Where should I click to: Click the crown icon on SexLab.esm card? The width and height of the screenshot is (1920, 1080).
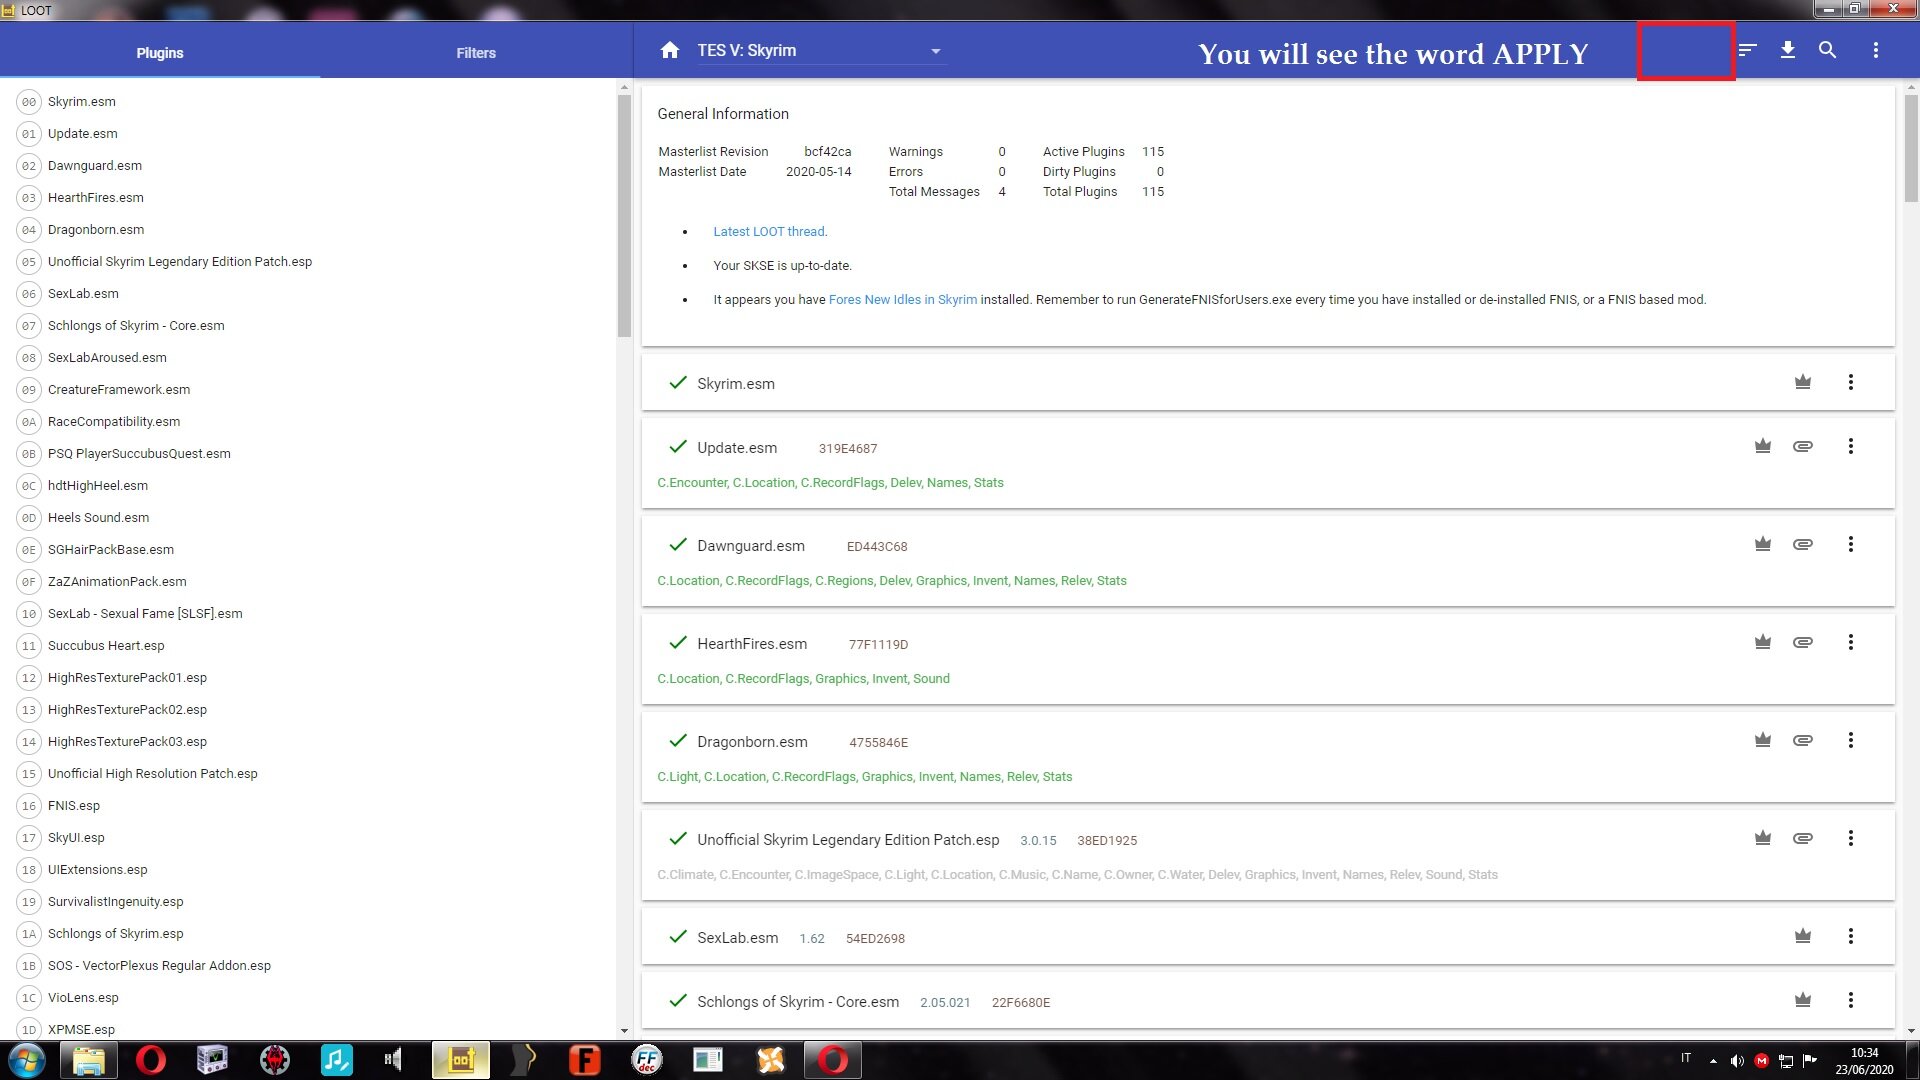[1803, 936]
